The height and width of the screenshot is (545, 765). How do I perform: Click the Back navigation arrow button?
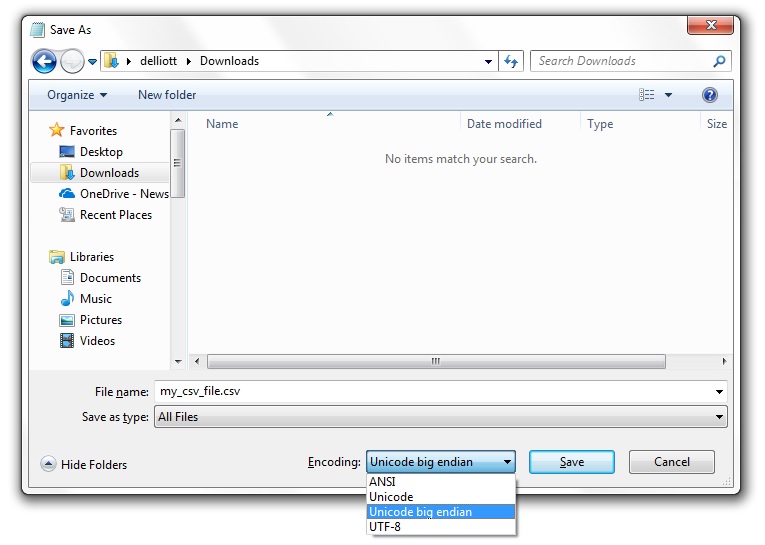44,61
